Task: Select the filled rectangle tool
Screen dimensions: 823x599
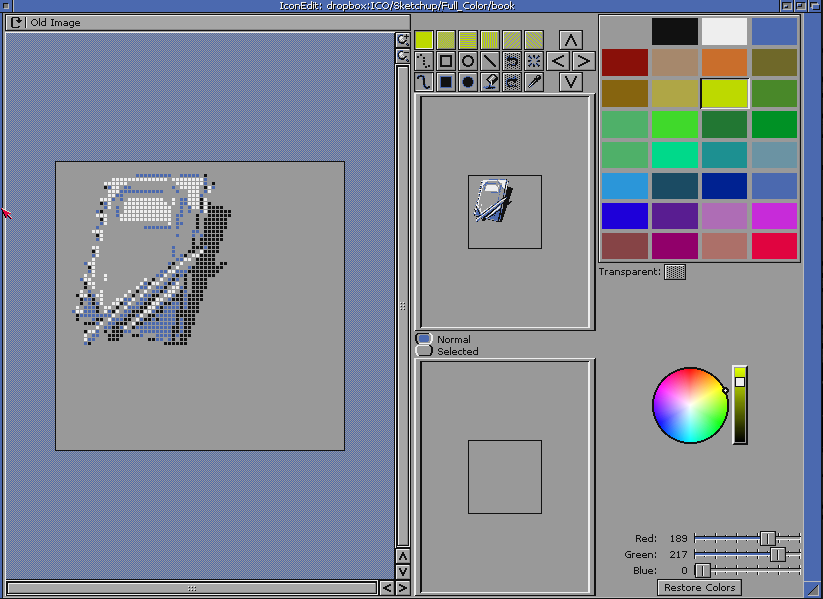Action: (x=446, y=82)
